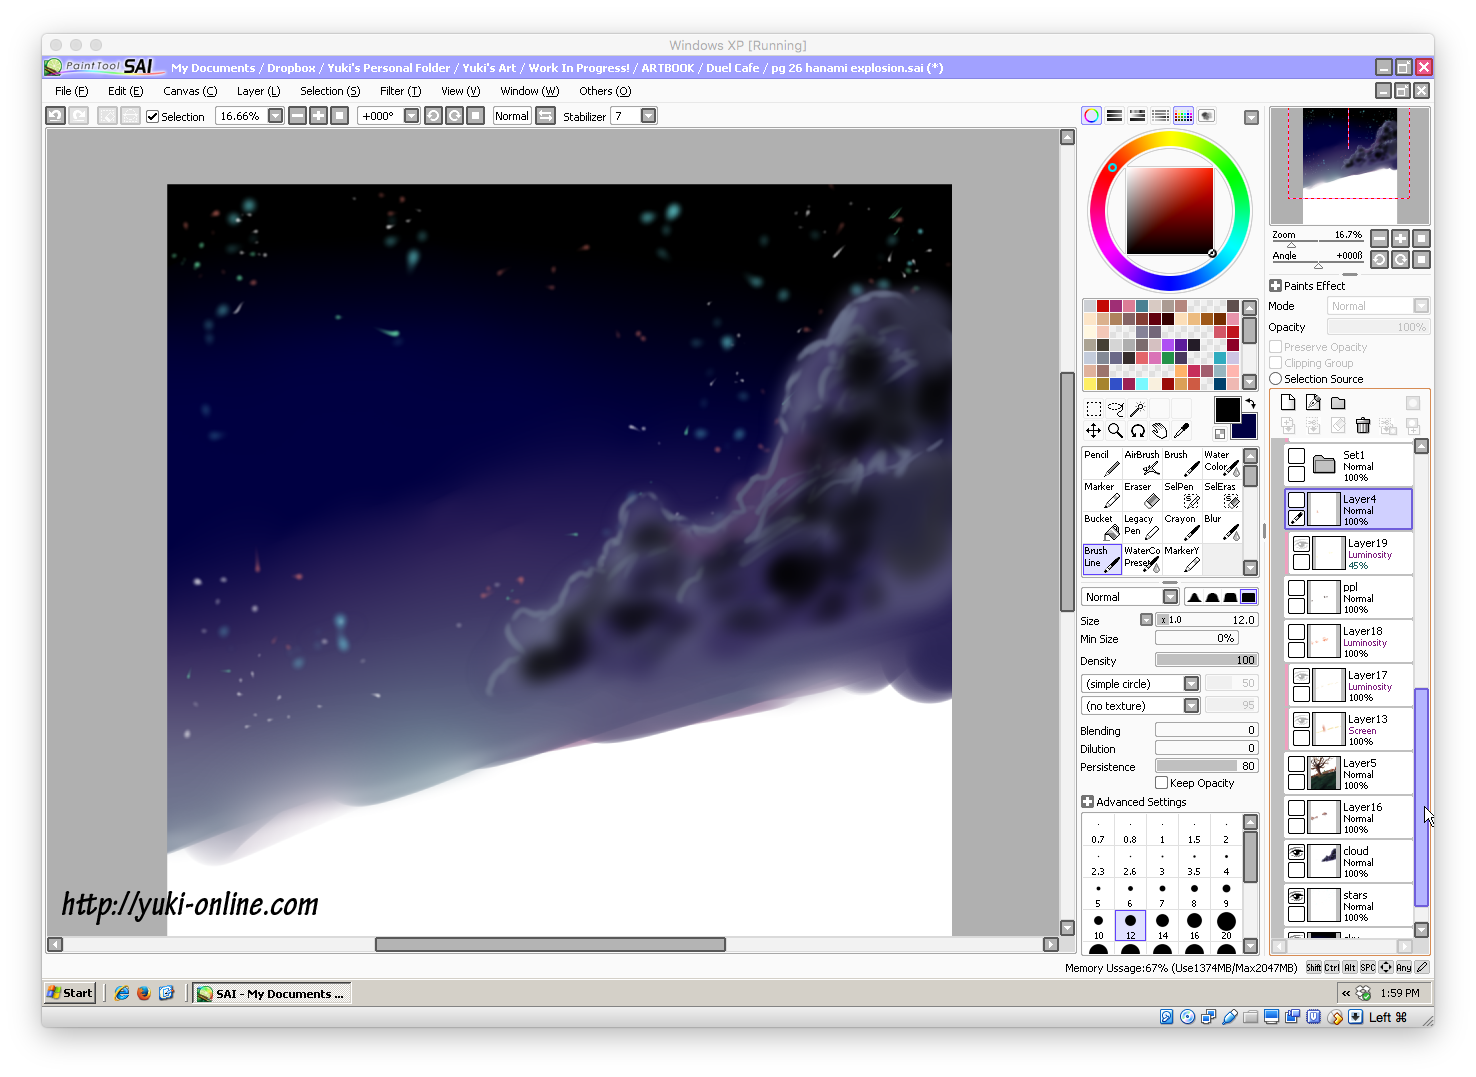Image resolution: width=1476 pixels, height=1077 pixels.
Task: Open the Stabilizer value dropdown
Action: (x=648, y=116)
